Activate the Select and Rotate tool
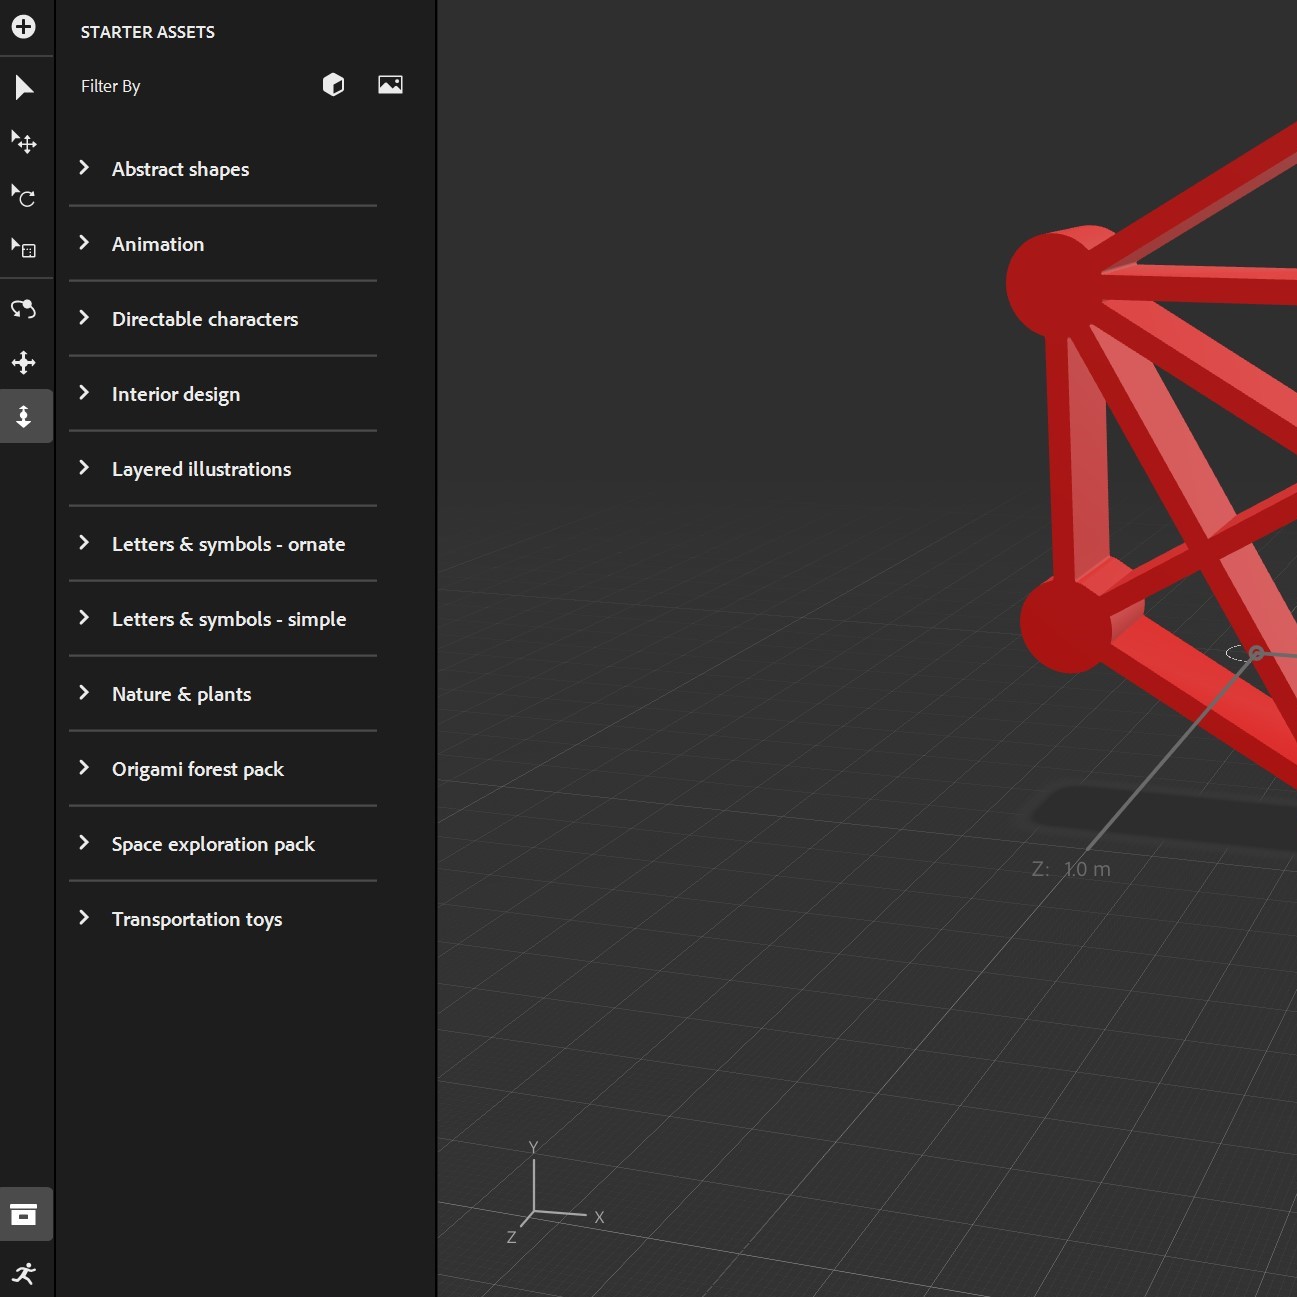1297x1297 pixels. coord(22,197)
